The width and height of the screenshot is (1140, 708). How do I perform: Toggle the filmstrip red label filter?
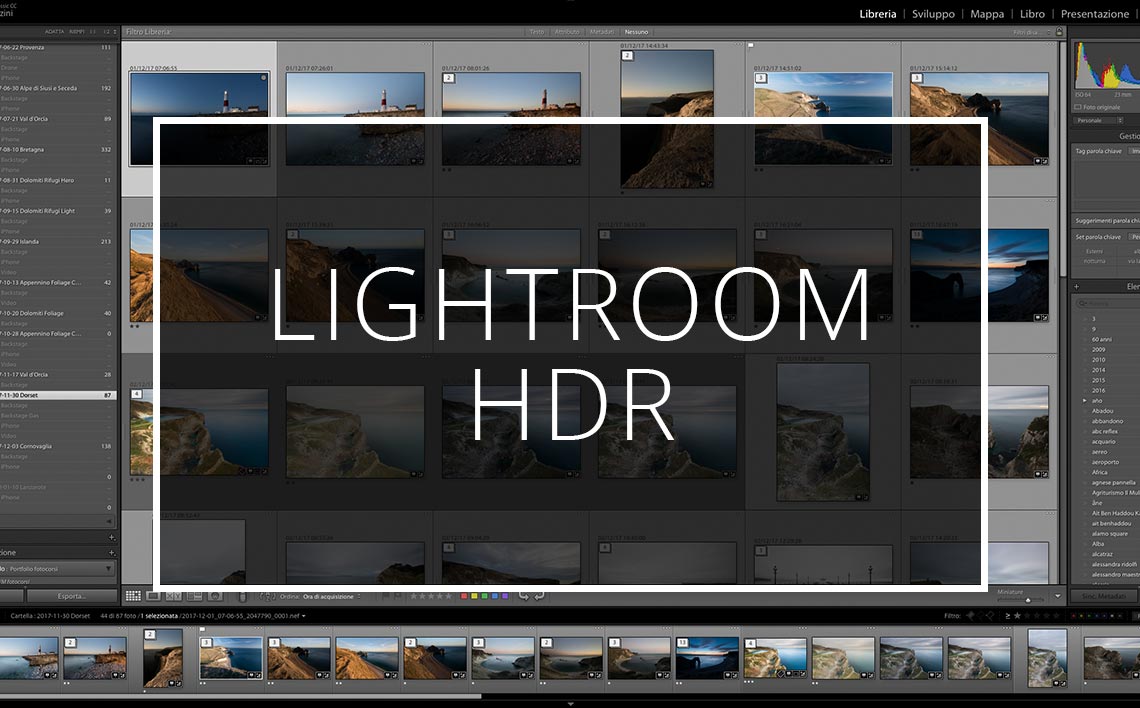click(x=1074, y=616)
